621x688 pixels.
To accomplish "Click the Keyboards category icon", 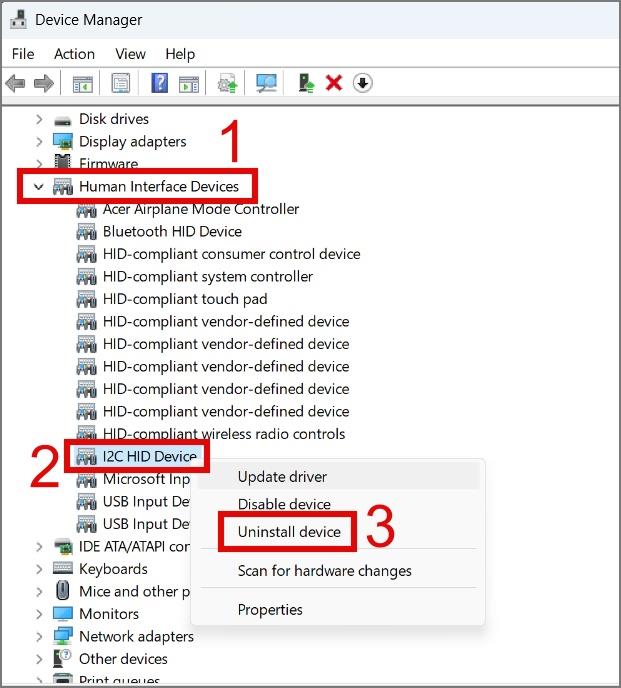I will tap(63, 569).
